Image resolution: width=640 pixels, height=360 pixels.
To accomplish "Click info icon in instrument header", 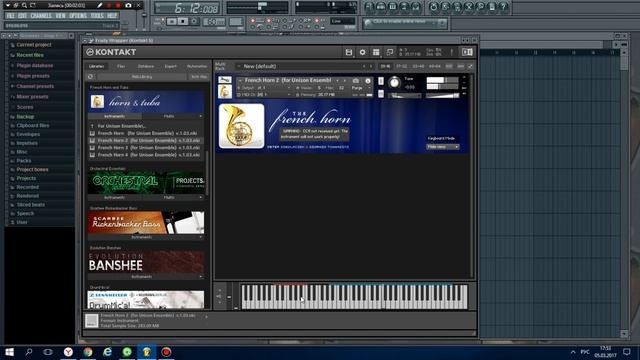I will point(367,81).
